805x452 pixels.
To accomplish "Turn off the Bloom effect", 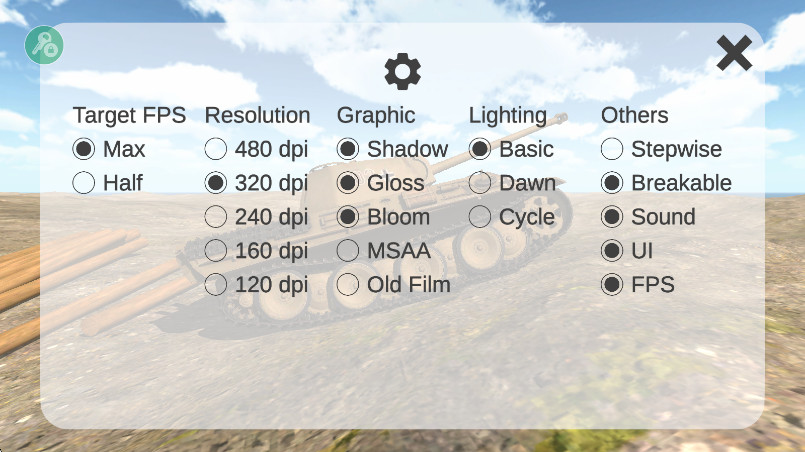I will (x=348, y=217).
